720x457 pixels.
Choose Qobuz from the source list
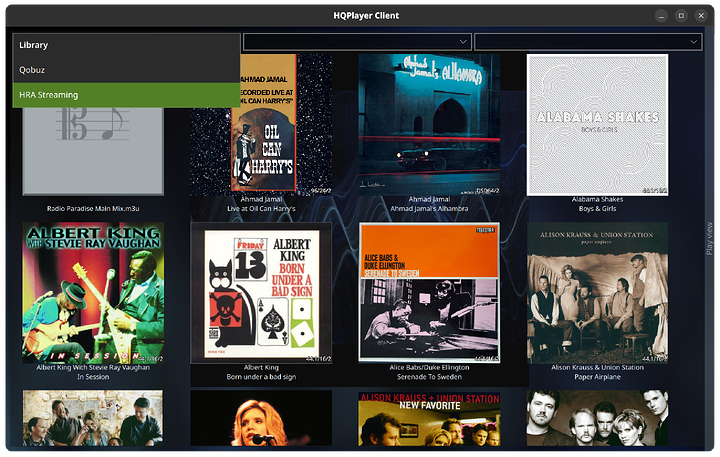coord(126,70)
